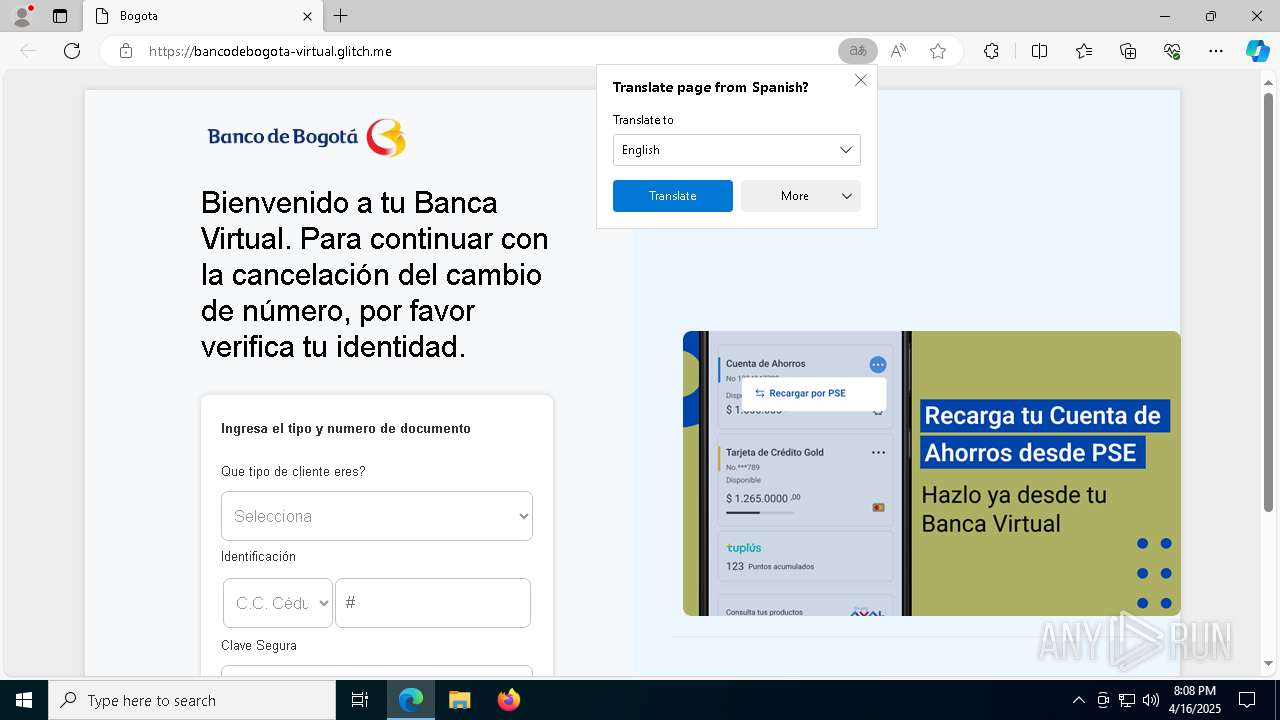Open the C.C. Cédula document type dropdown
The image size is (1280, 720).
(x=278, y=603)
